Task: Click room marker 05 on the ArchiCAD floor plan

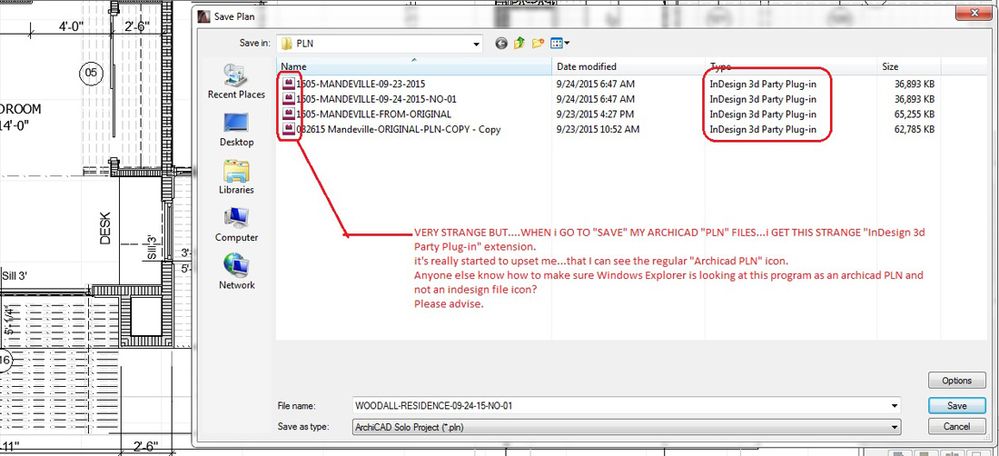Action: pos(91,73)
